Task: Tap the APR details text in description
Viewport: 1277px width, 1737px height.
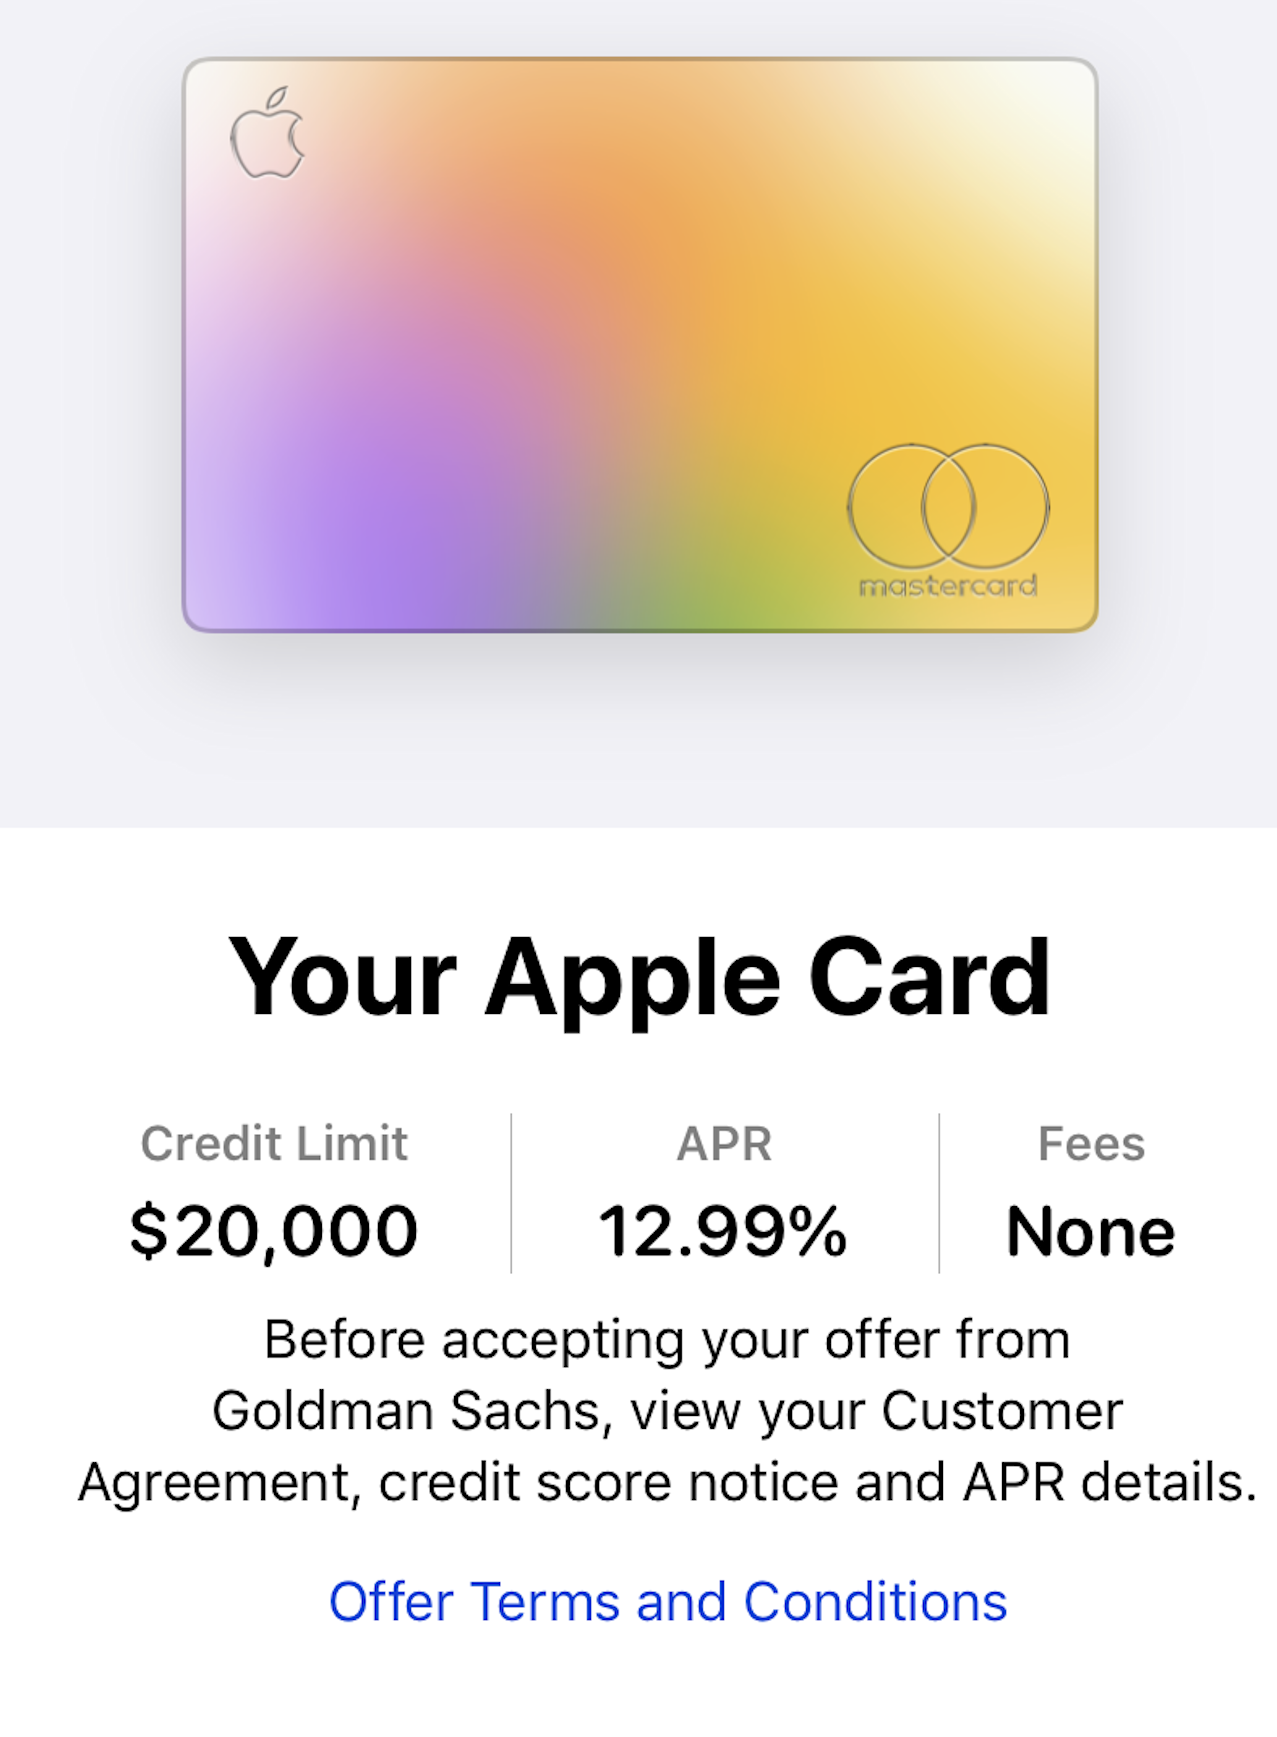Action: pos(1108,1482)
